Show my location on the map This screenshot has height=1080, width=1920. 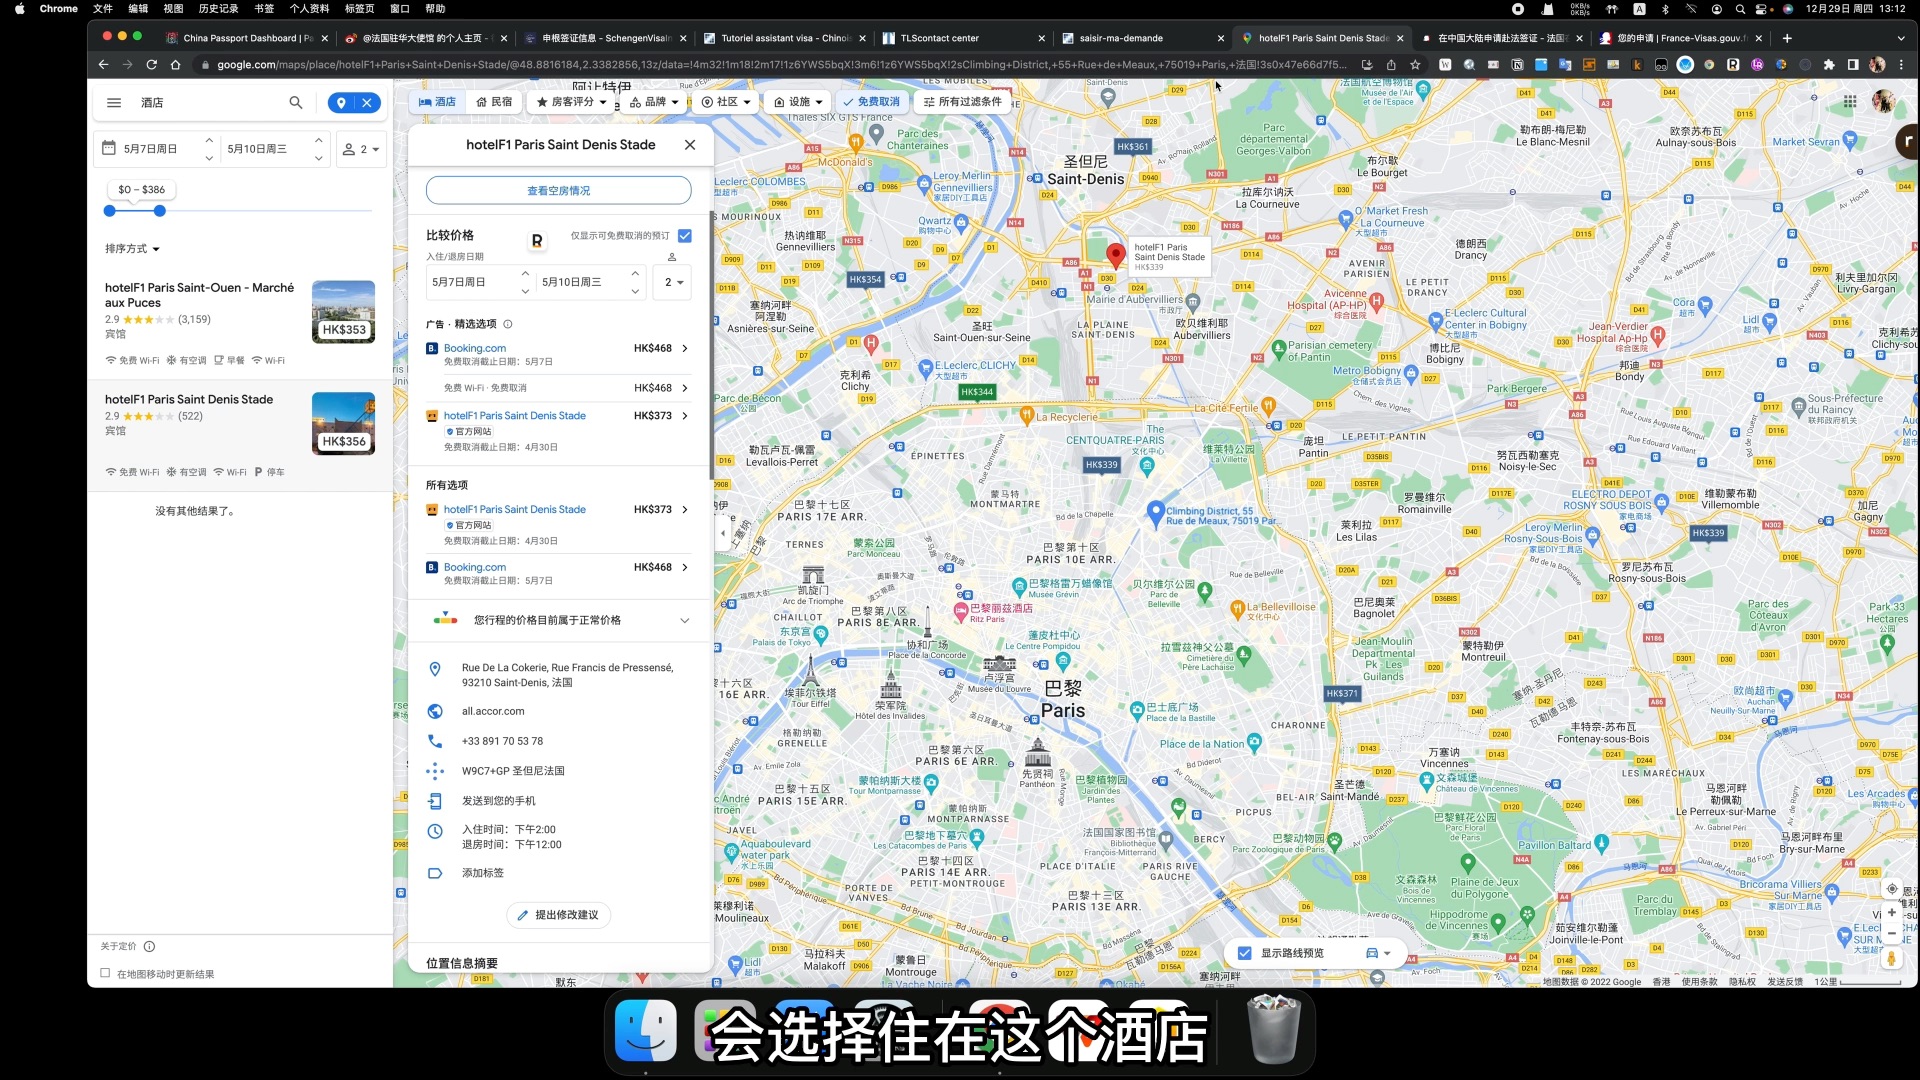coord(1891,888)
